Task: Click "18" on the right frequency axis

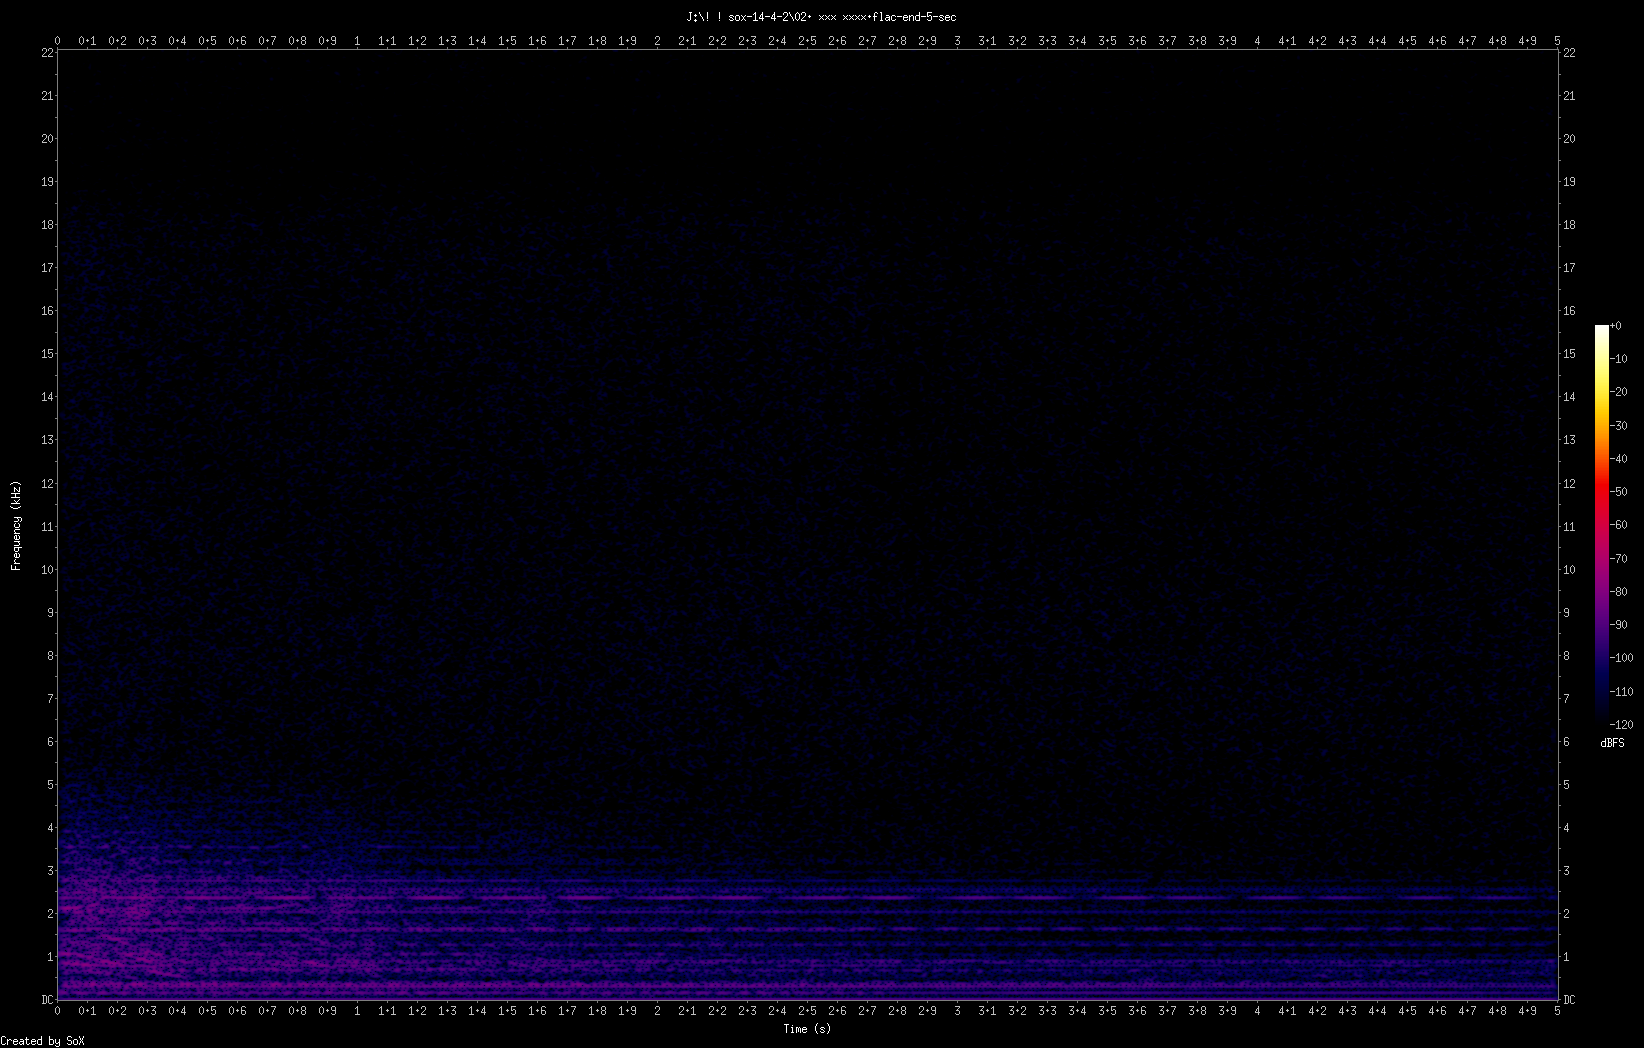Action: (x=1569, y=225)
